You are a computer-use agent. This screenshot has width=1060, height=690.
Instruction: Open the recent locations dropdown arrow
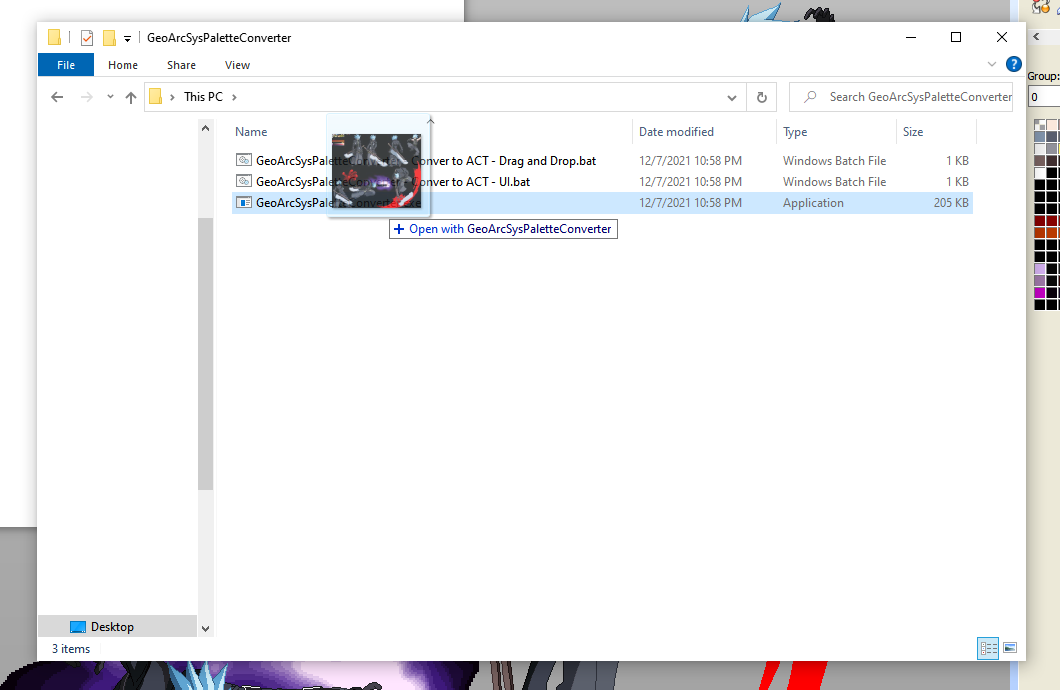coord(110,97)
